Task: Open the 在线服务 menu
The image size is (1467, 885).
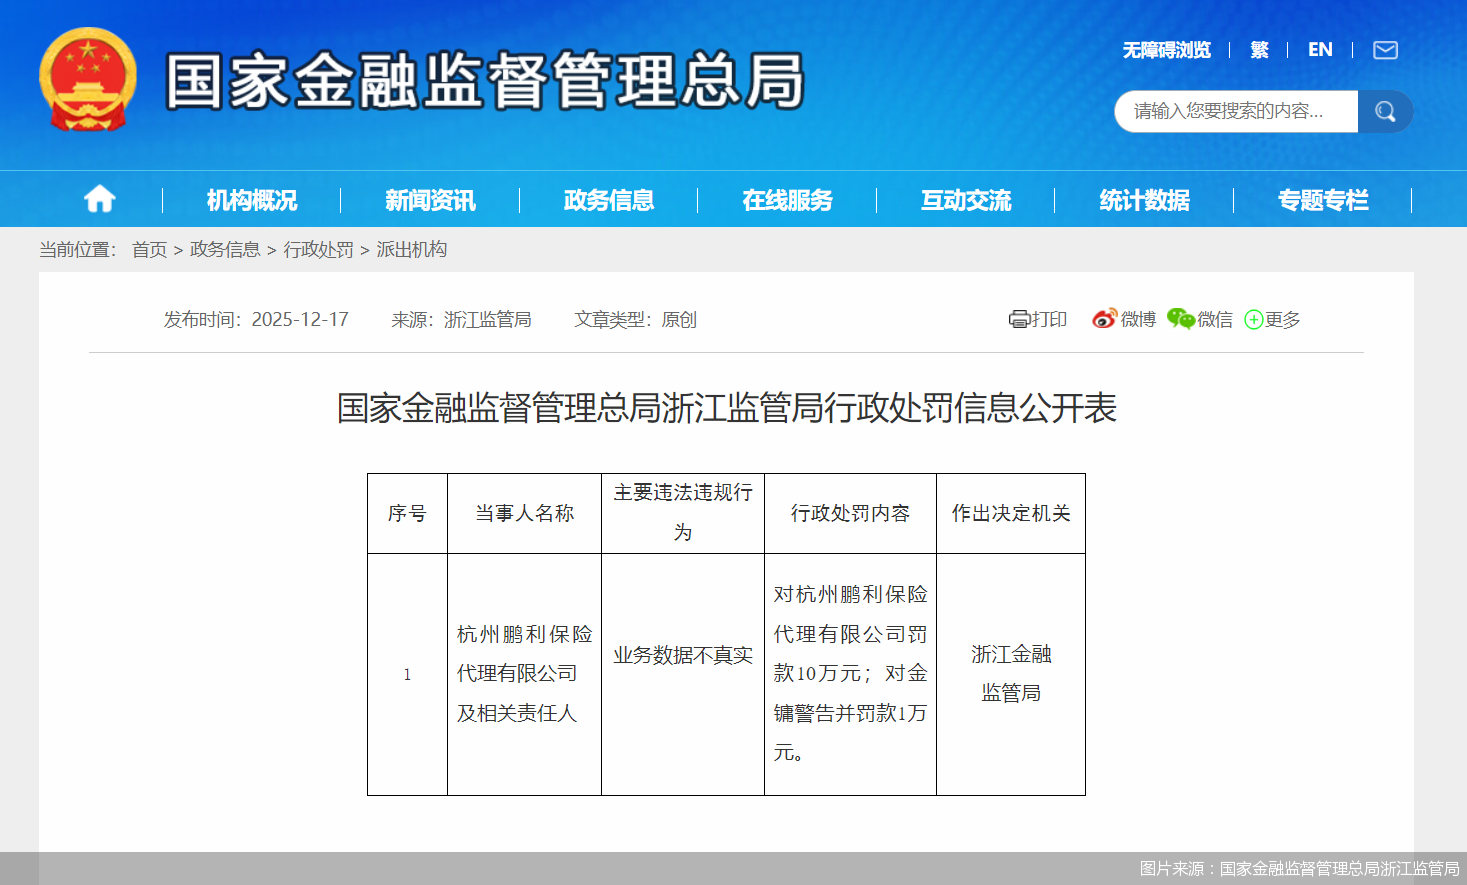Action: click(786, 200)
